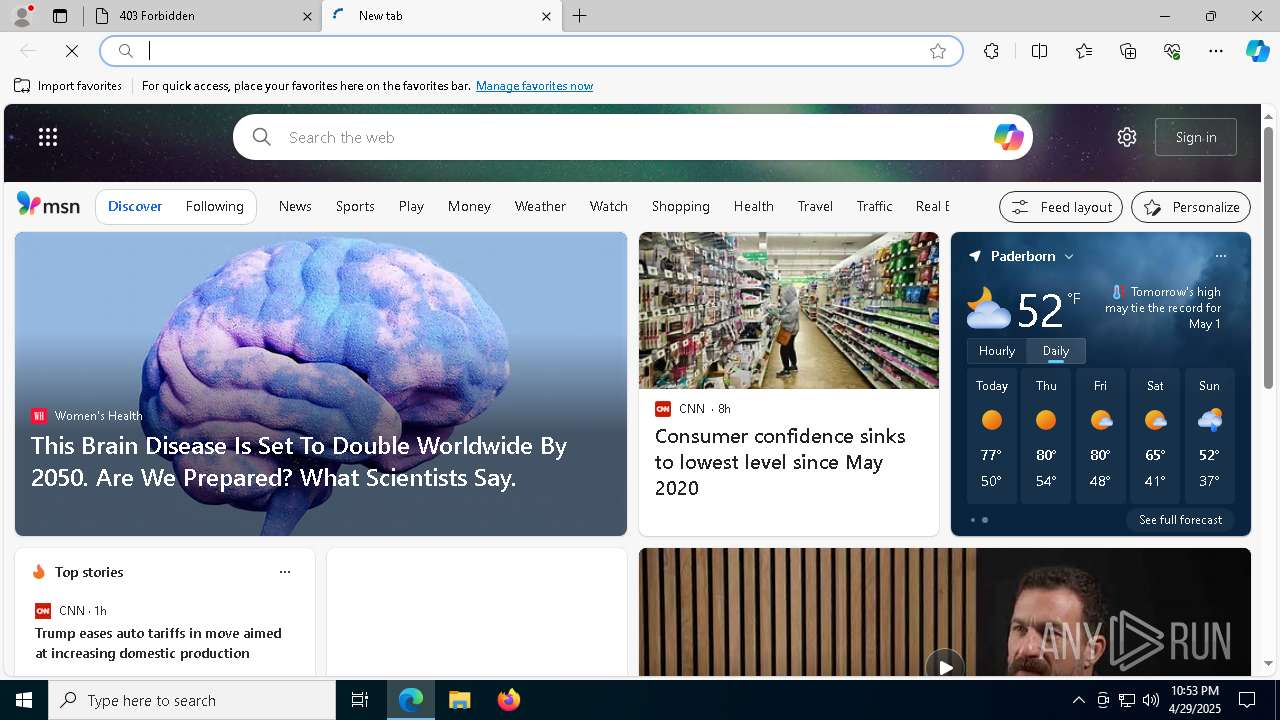1280x720 pixels.
Task: Open the browser profile icon
Action: (x=21, y=16)
